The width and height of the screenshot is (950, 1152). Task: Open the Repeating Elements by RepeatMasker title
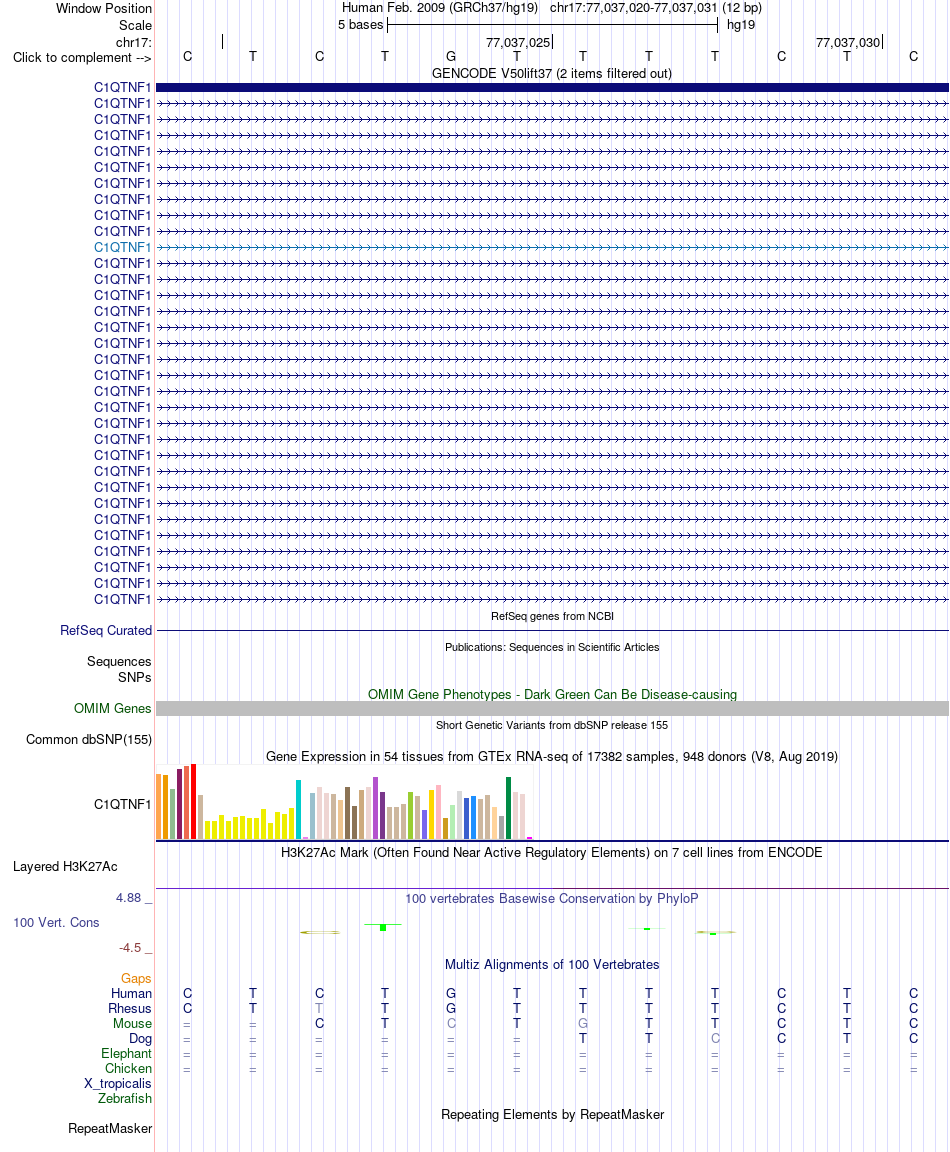click(552, 1115)
